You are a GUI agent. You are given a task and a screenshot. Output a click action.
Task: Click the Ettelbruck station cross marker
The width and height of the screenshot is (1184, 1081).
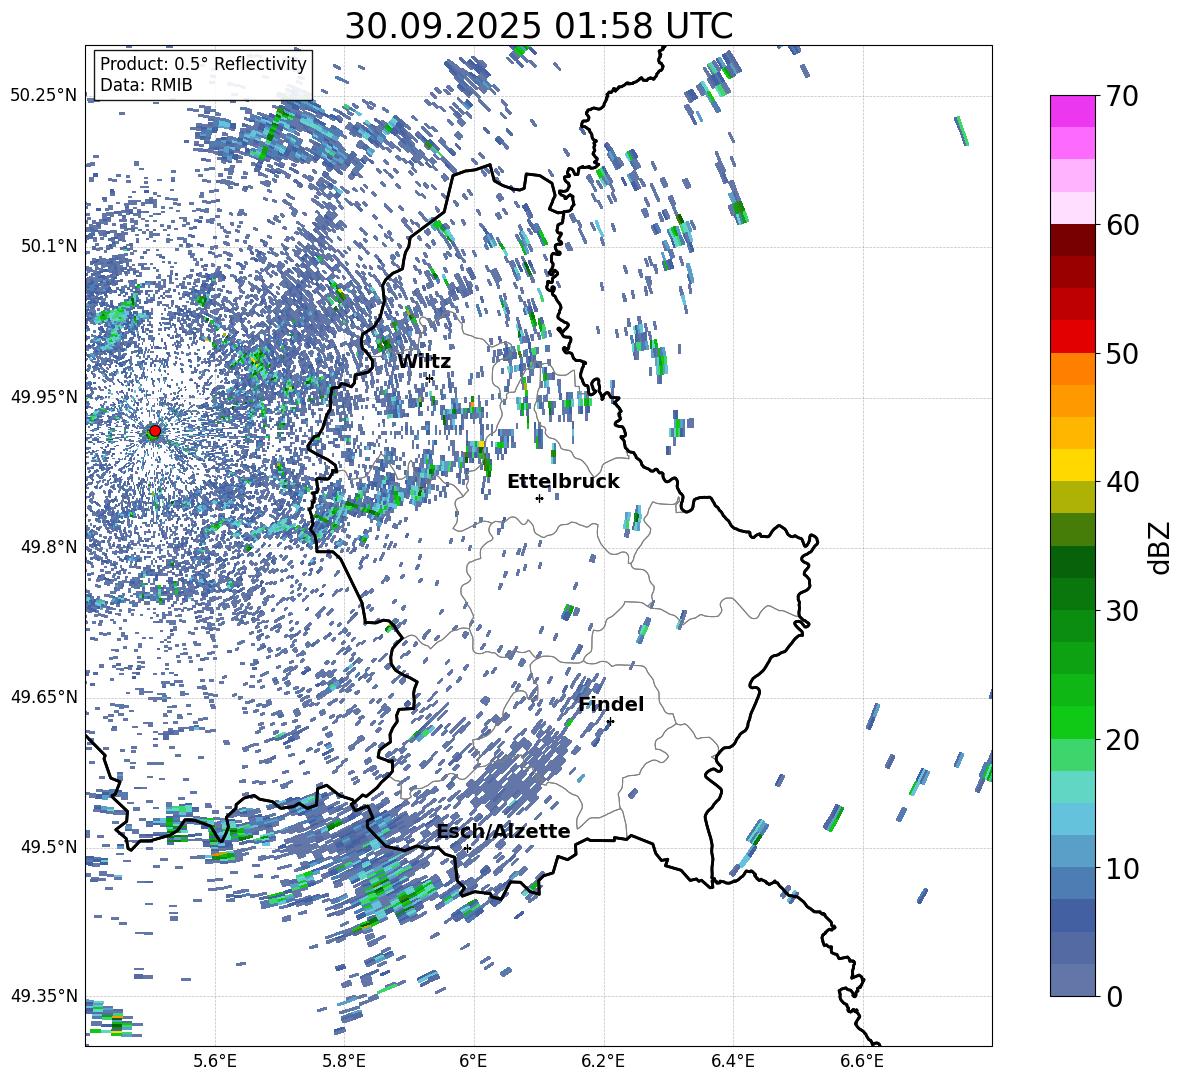click(x=539, y=498)
